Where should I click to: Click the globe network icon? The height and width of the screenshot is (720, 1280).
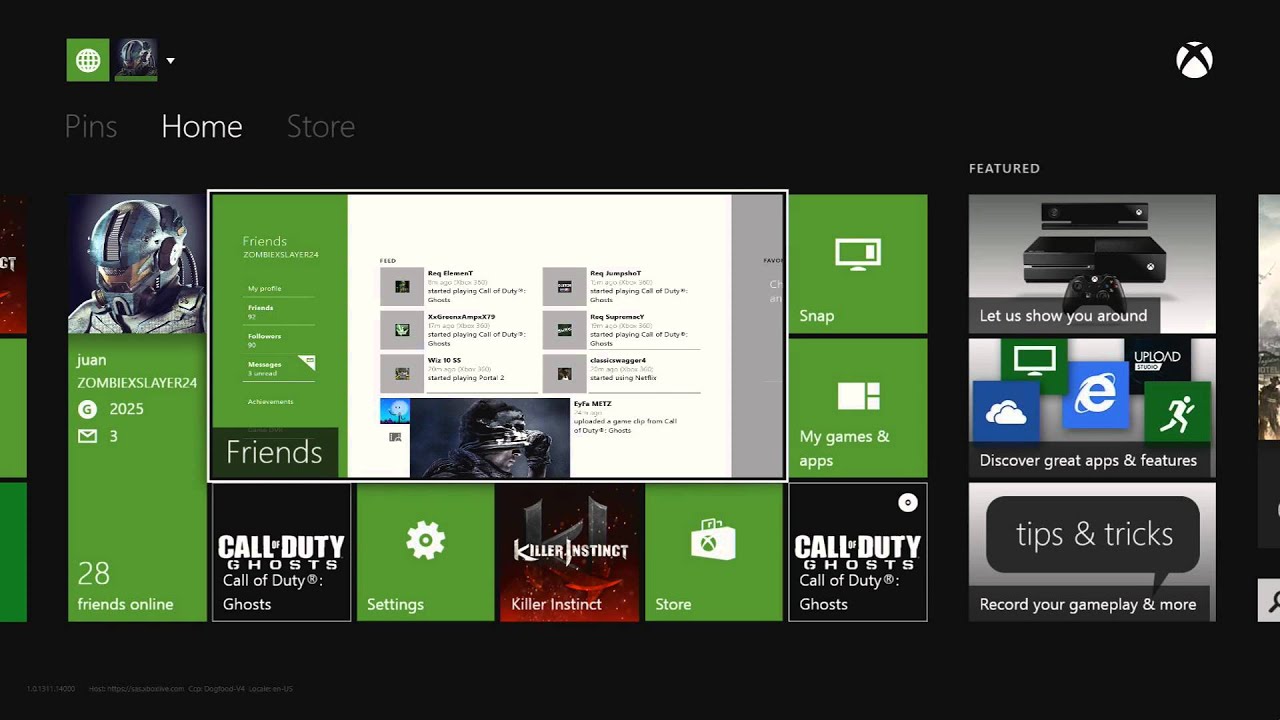tap(88, 60)
